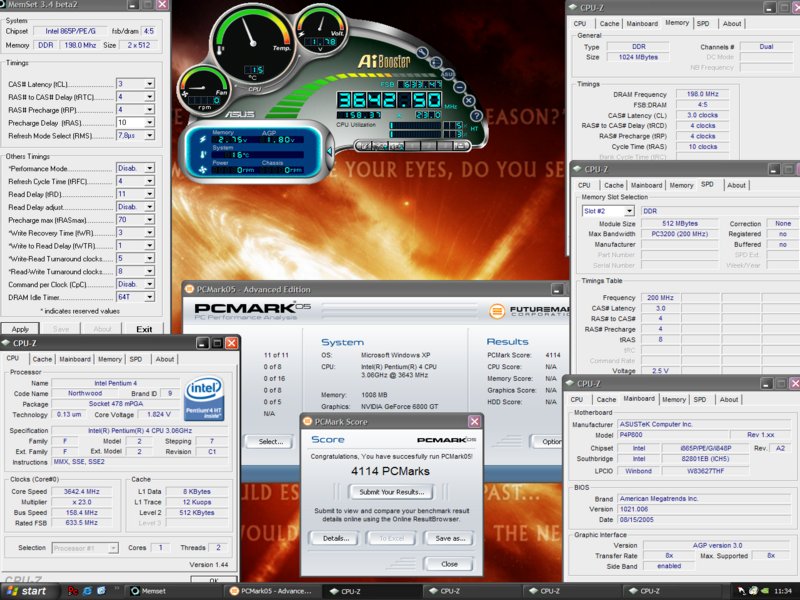Click Show Desktop quick launch icon
800x600 pixels.
pos(101,591)
